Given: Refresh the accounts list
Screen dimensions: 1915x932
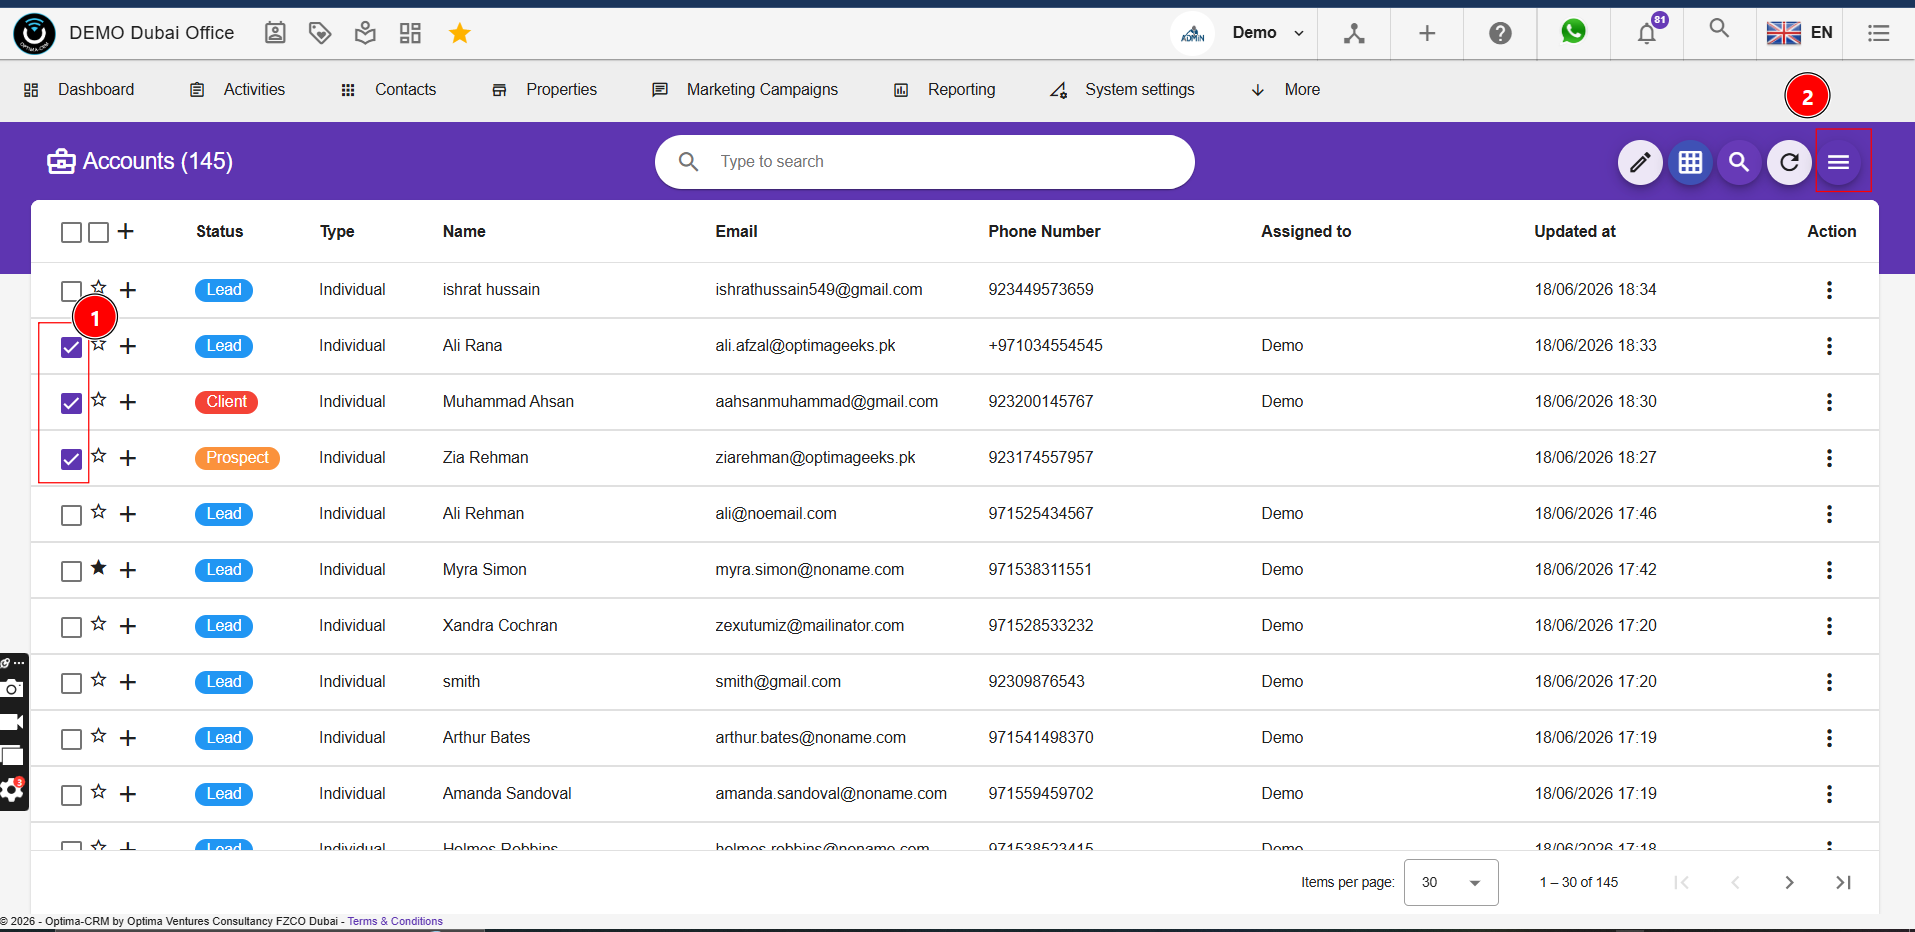Looking at the screenshot, I should pos(1789,162).
